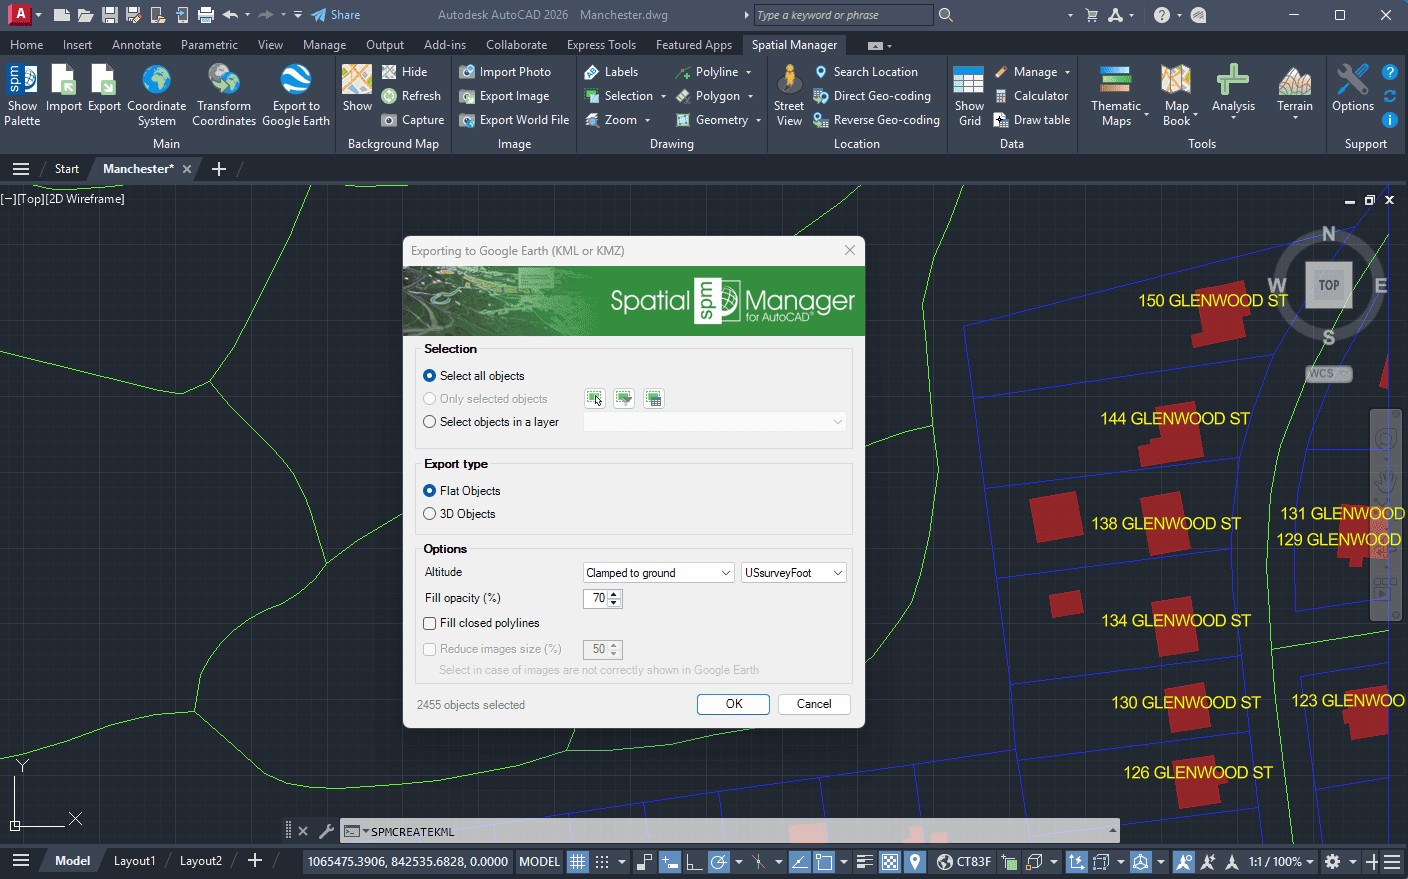Open the Express Tools ribbon tab
The width and height of the screenshot is (1408, 879).
point(601,45)
